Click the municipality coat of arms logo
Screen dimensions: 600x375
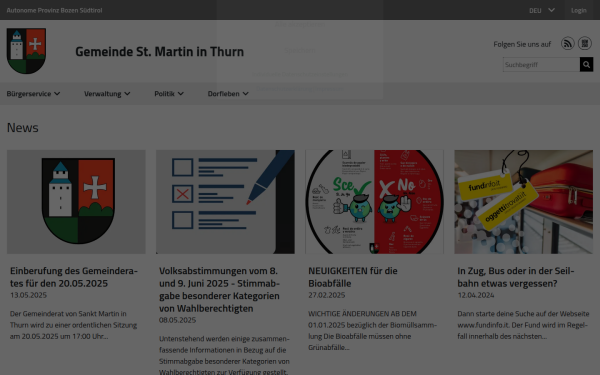[26, 51]
